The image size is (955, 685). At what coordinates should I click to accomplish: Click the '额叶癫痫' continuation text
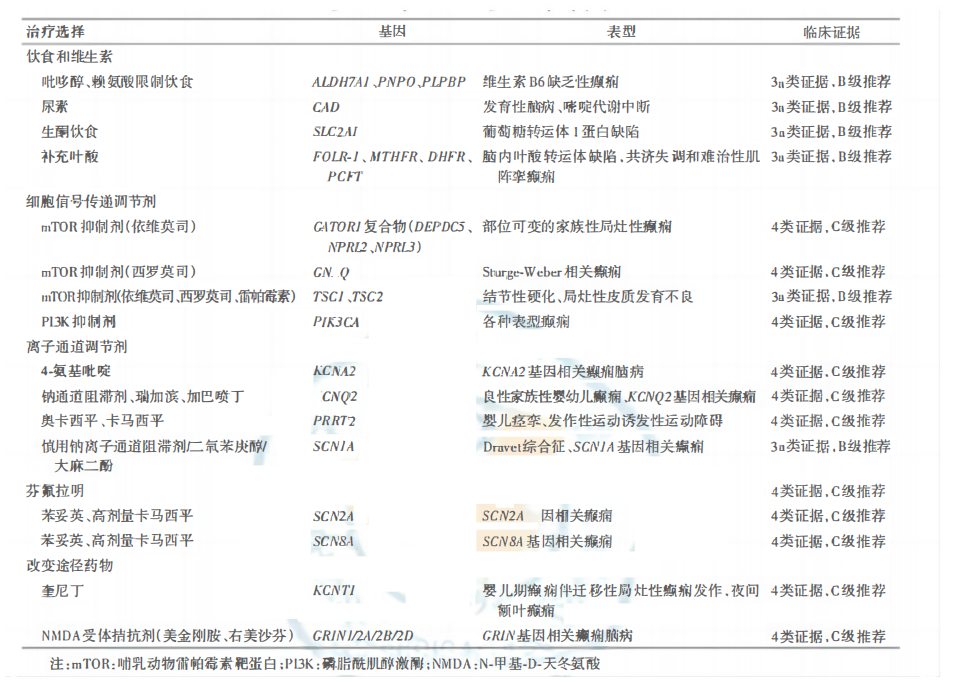point(526,611)
